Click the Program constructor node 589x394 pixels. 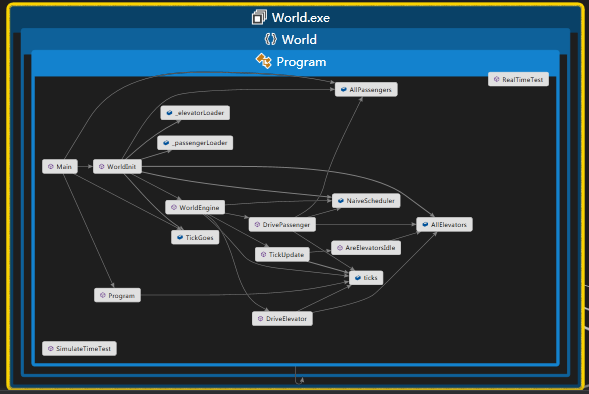117,296
